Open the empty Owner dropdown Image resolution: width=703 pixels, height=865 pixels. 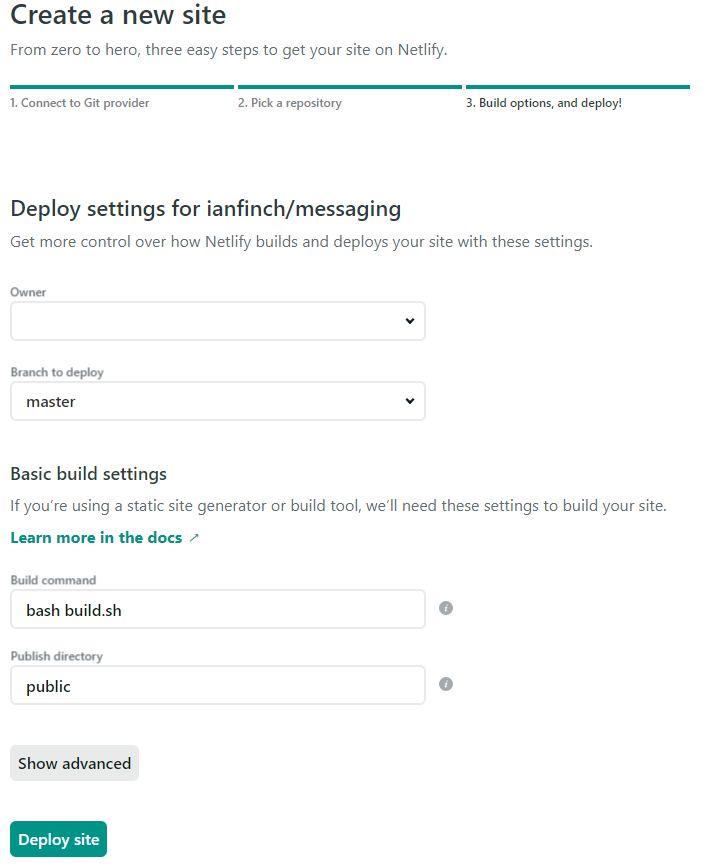218,321
